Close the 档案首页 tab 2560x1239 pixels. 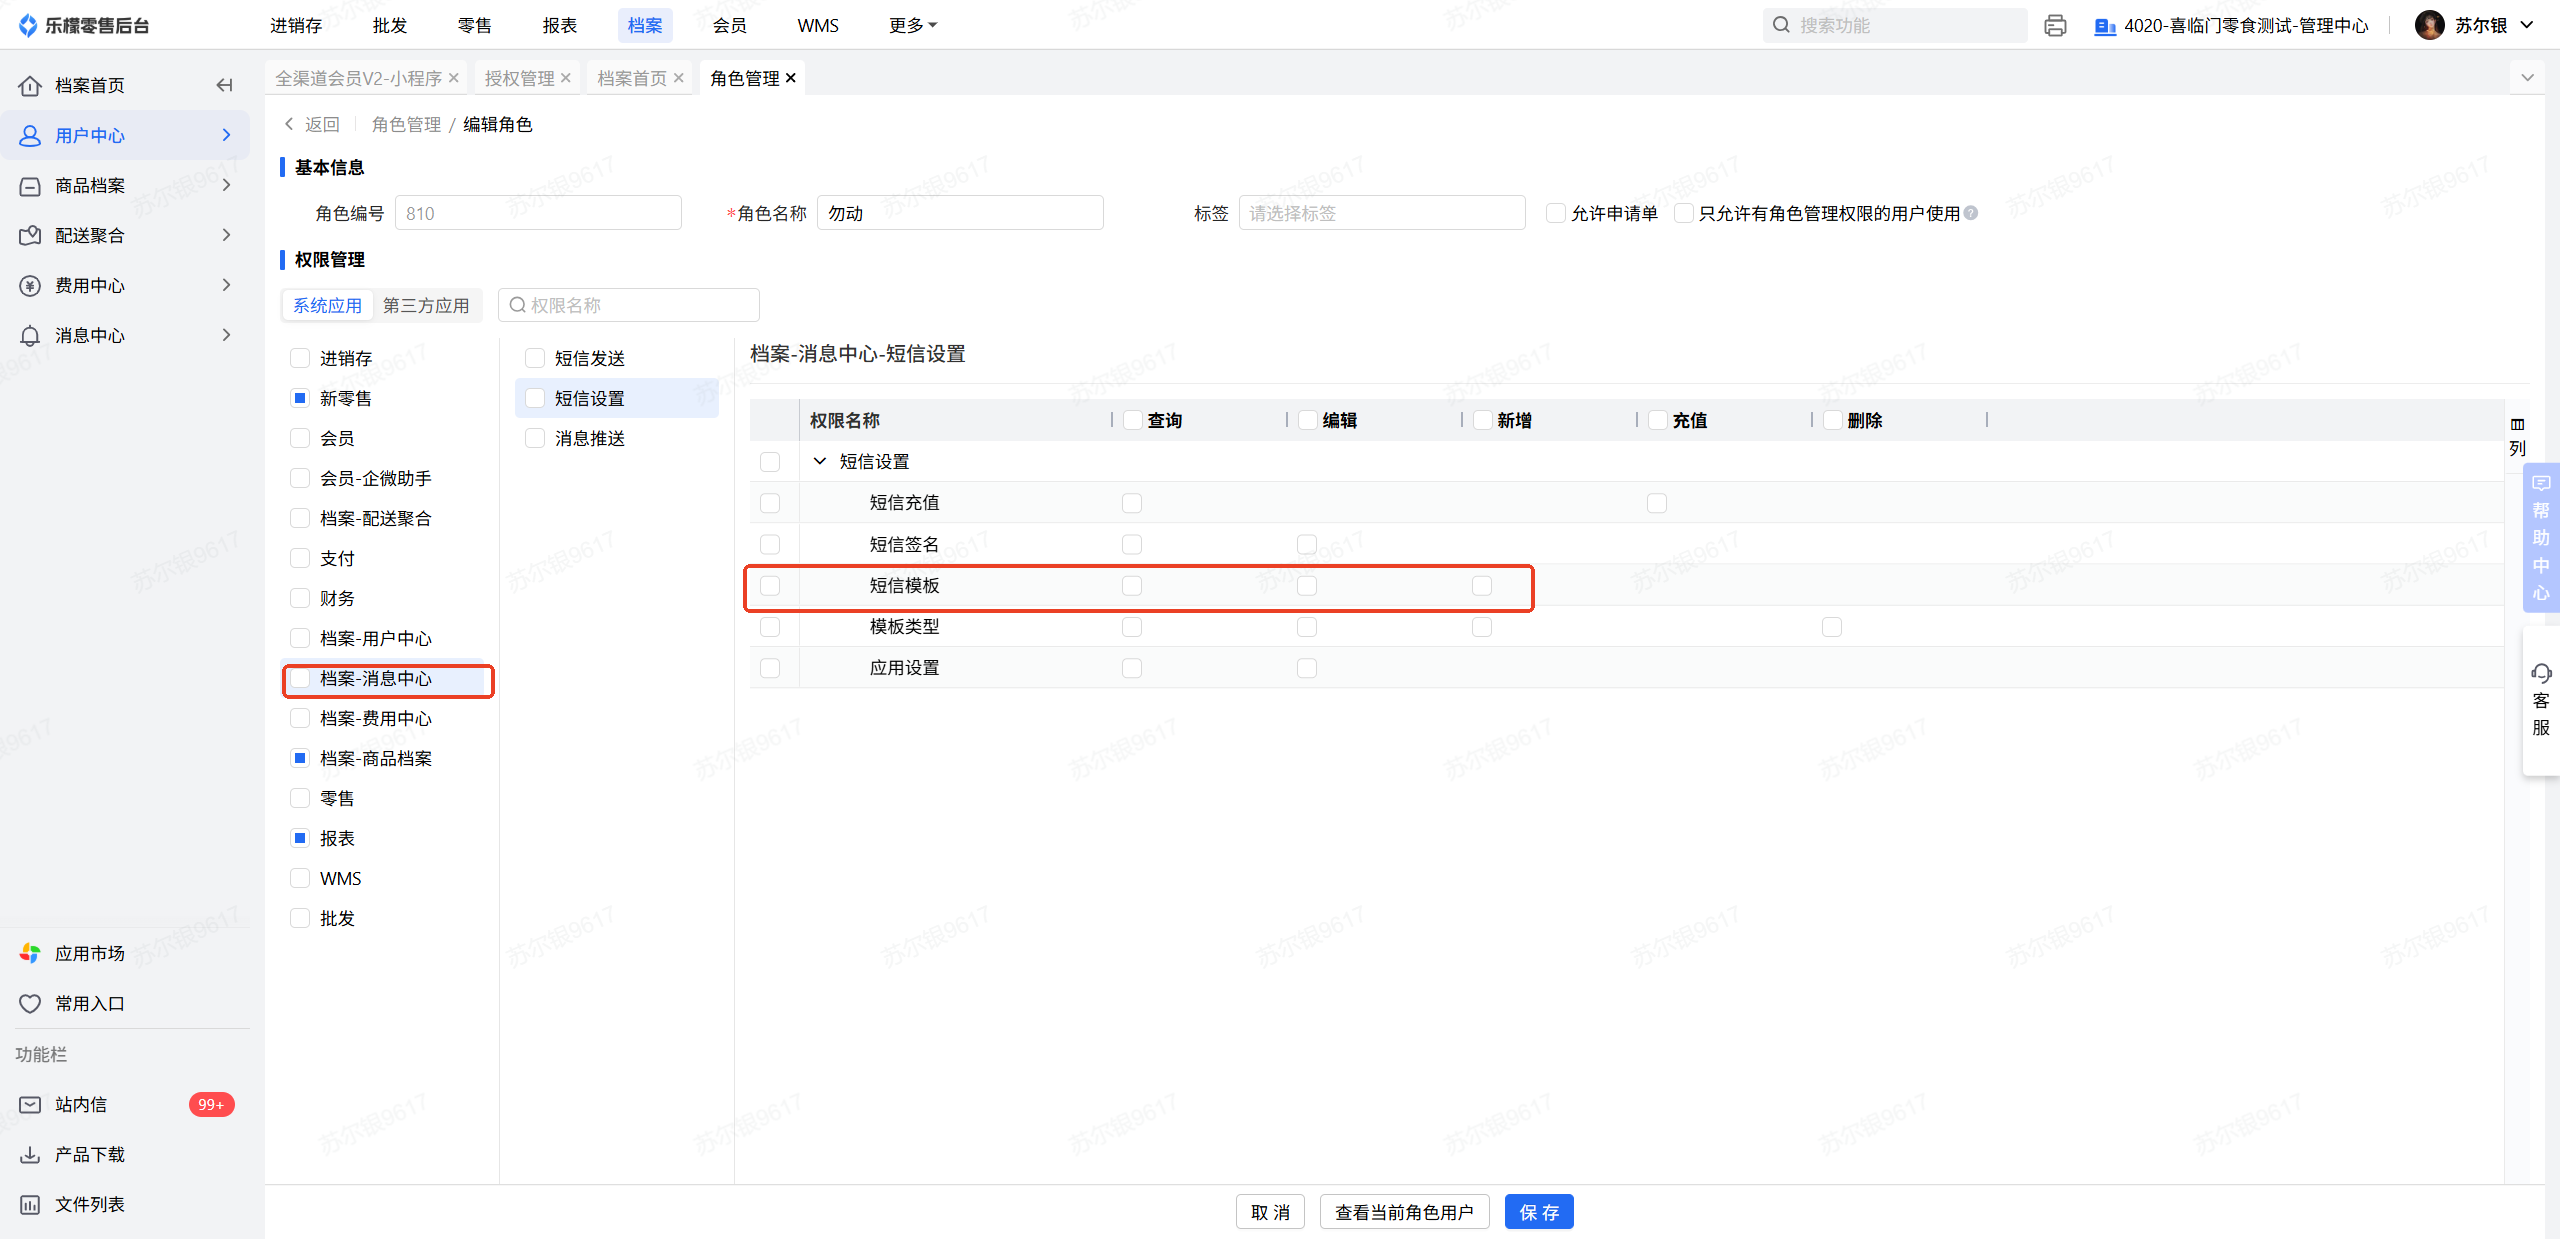coord(679,78)
